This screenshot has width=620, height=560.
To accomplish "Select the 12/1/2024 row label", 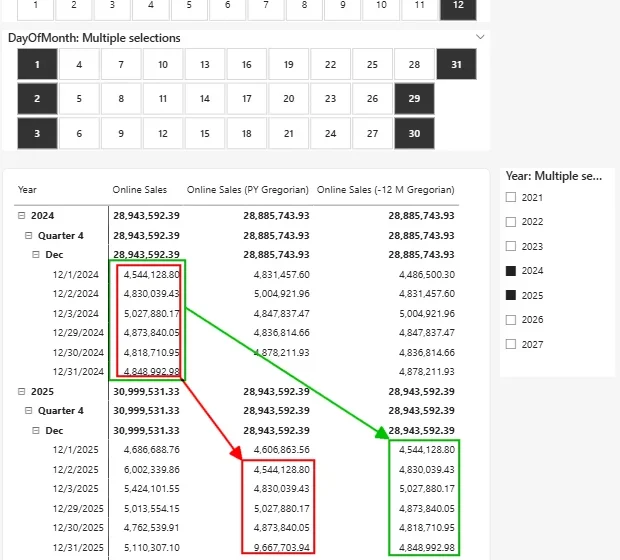I will pyautogui.click(x=75, y=274).
